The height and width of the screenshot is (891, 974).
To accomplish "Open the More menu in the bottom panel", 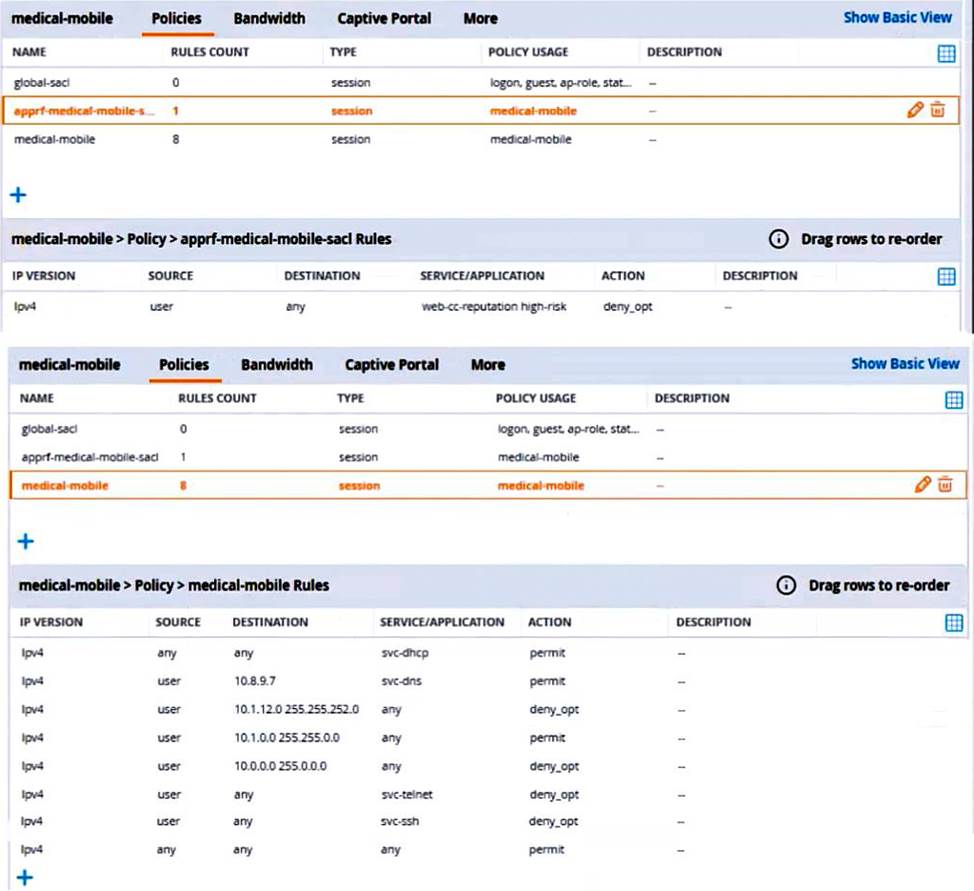I will click(x=487, y=365).
